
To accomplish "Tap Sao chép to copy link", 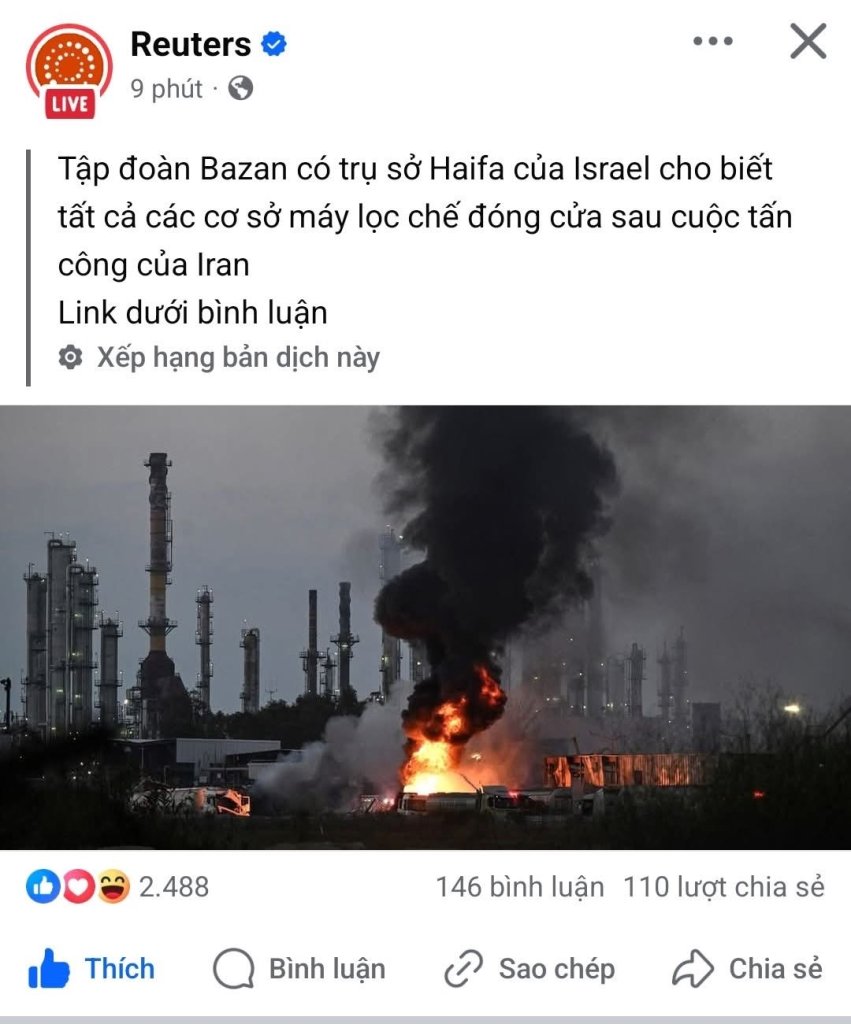I will (530, 968).
